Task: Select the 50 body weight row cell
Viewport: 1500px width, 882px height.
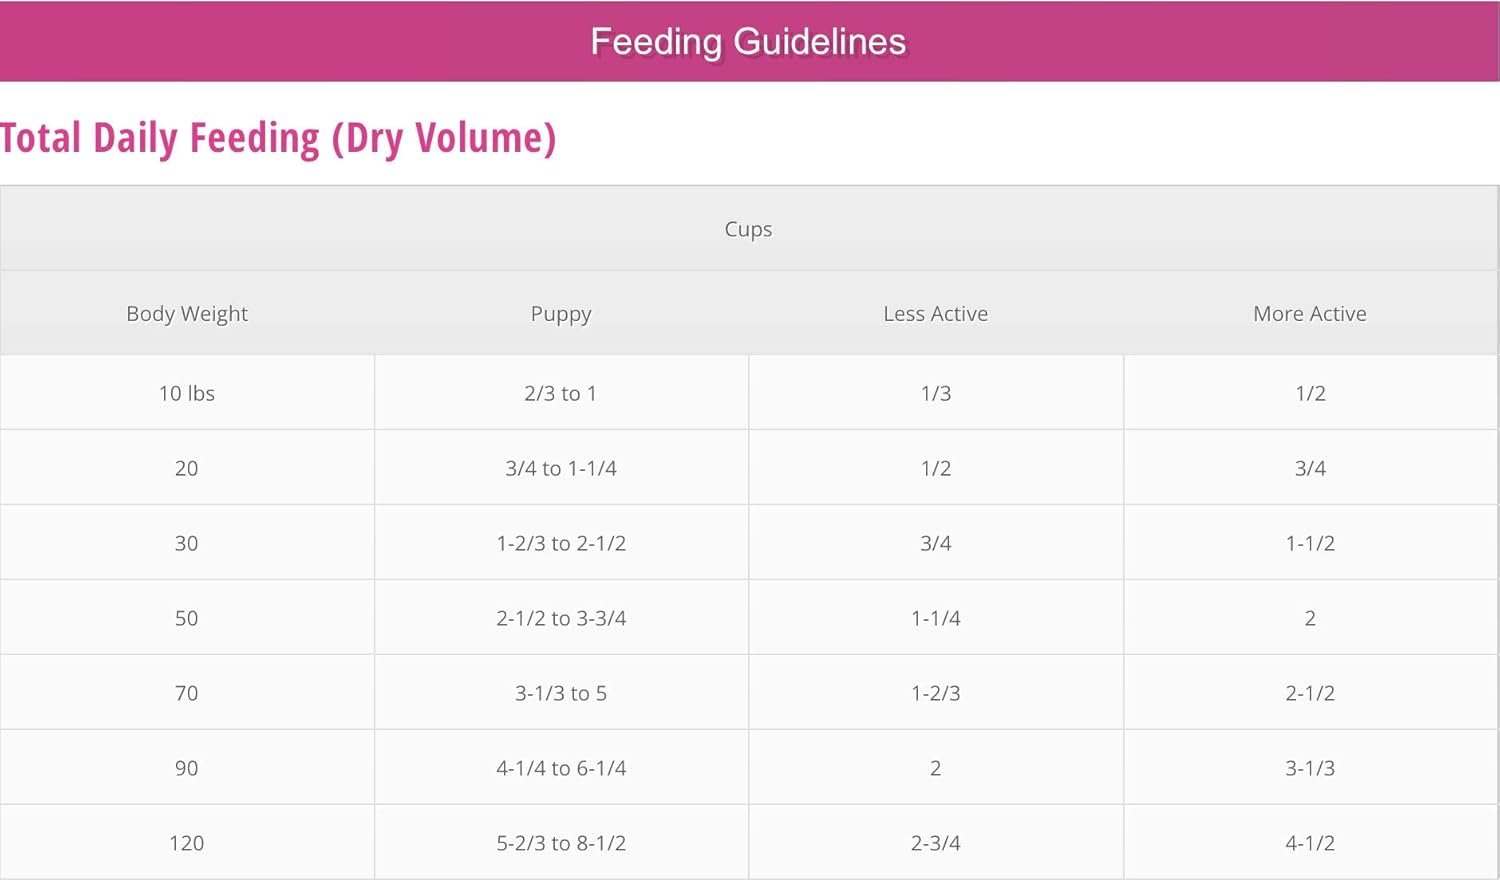Action: 187,618
